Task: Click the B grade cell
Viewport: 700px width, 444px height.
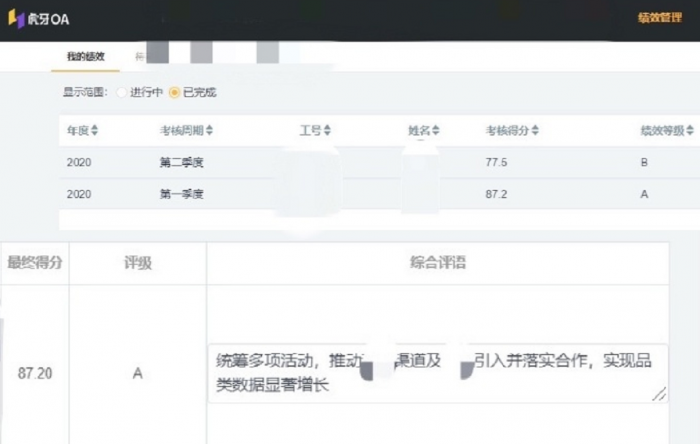Action: 644,162
